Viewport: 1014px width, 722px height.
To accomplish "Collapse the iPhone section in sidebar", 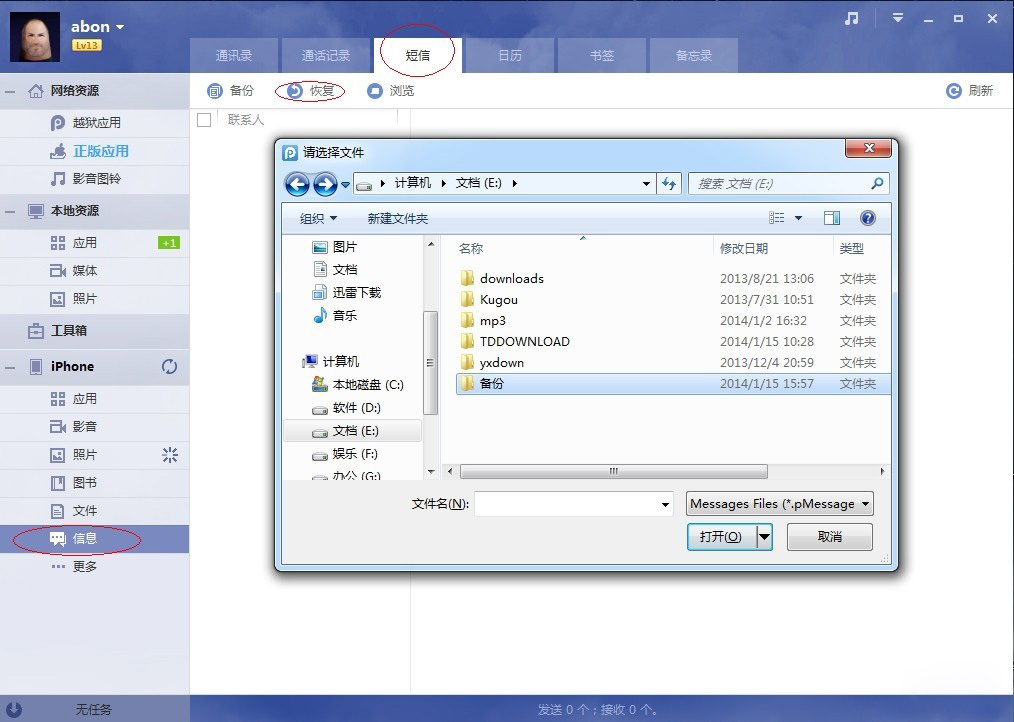I will click(x=10, y=367).
